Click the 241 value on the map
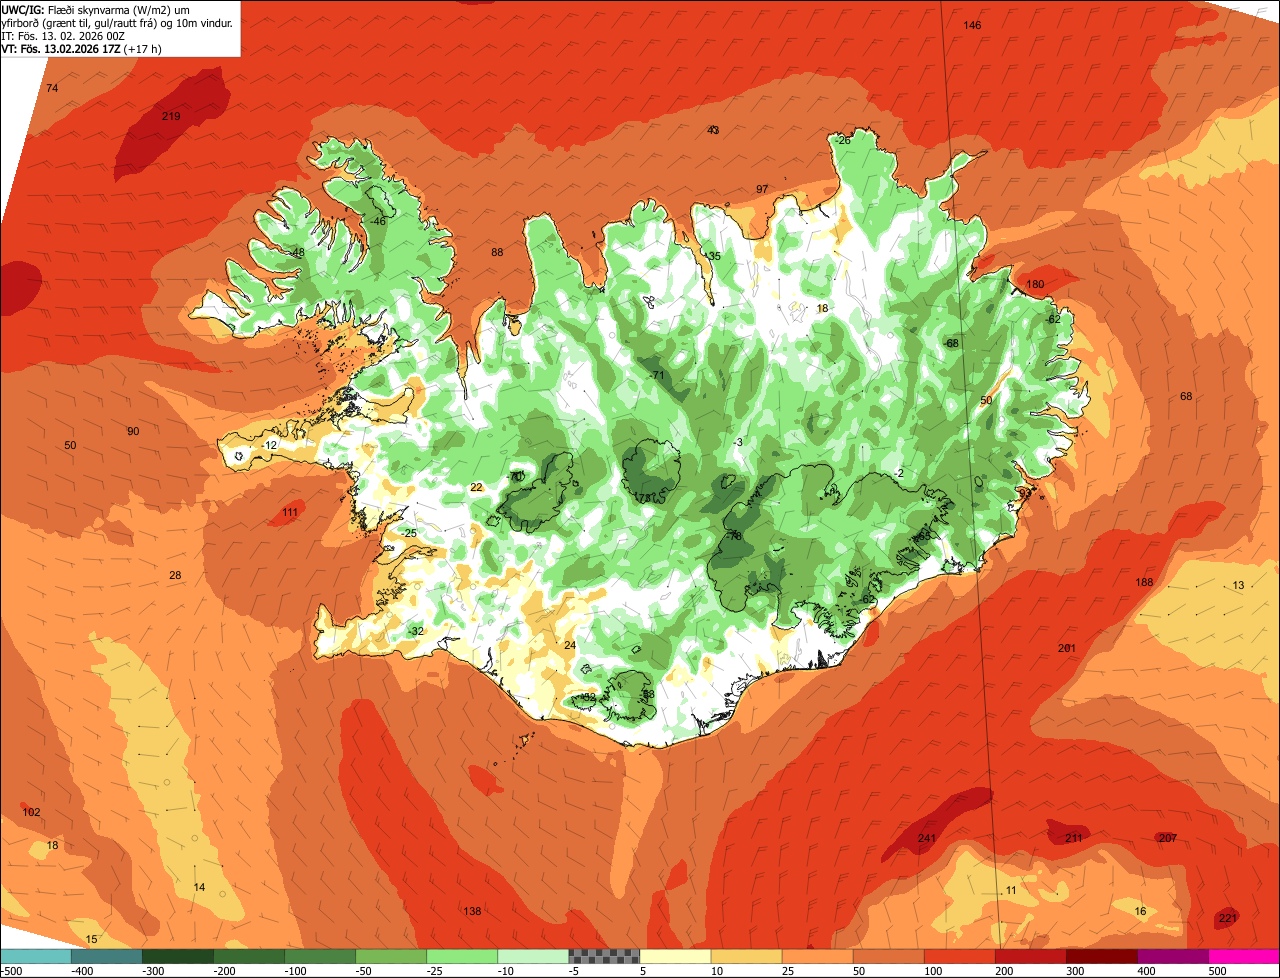Image resolution: width=1280 pixels, height=978 pixels. [927, 838]
